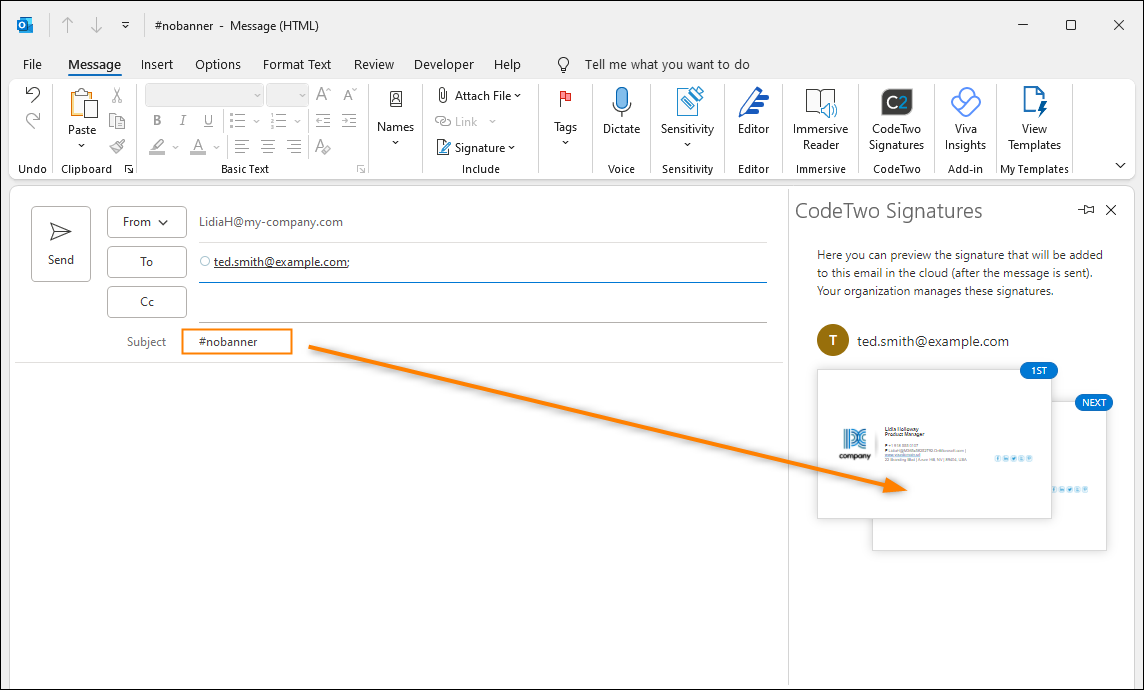Launch the Editor pen tool
Viewport: 1144px width, 690px height.
click(x=754, y=111)
